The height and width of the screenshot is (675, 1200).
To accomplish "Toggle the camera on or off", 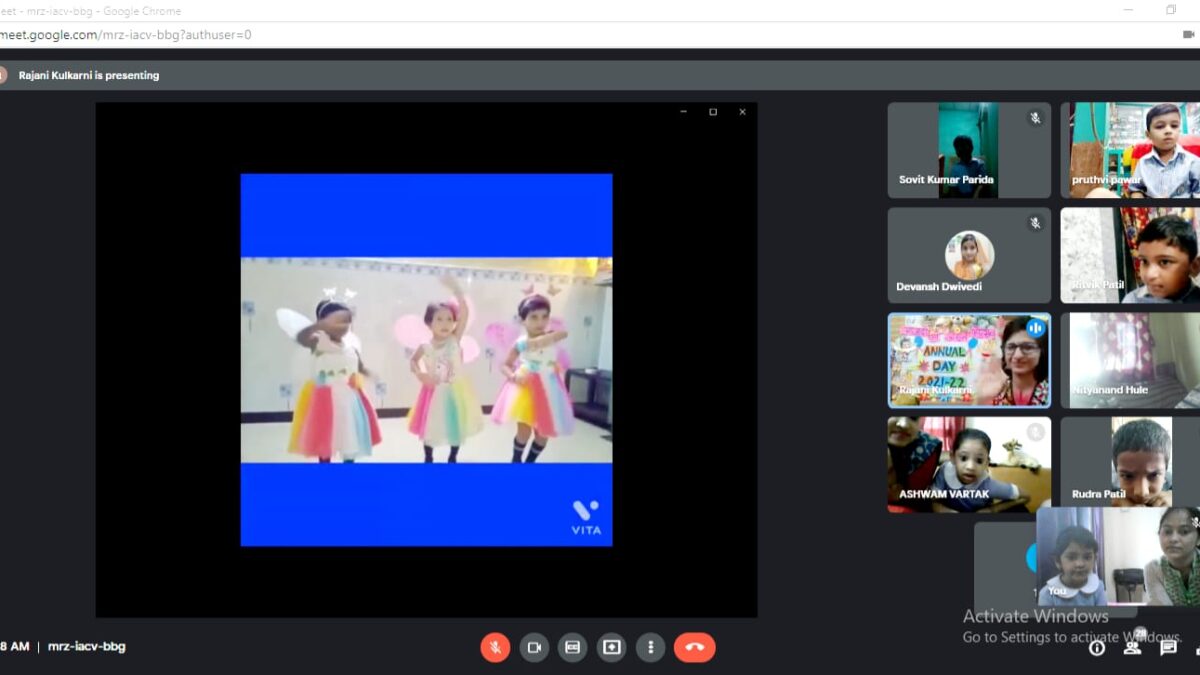I will coord(534,647).
